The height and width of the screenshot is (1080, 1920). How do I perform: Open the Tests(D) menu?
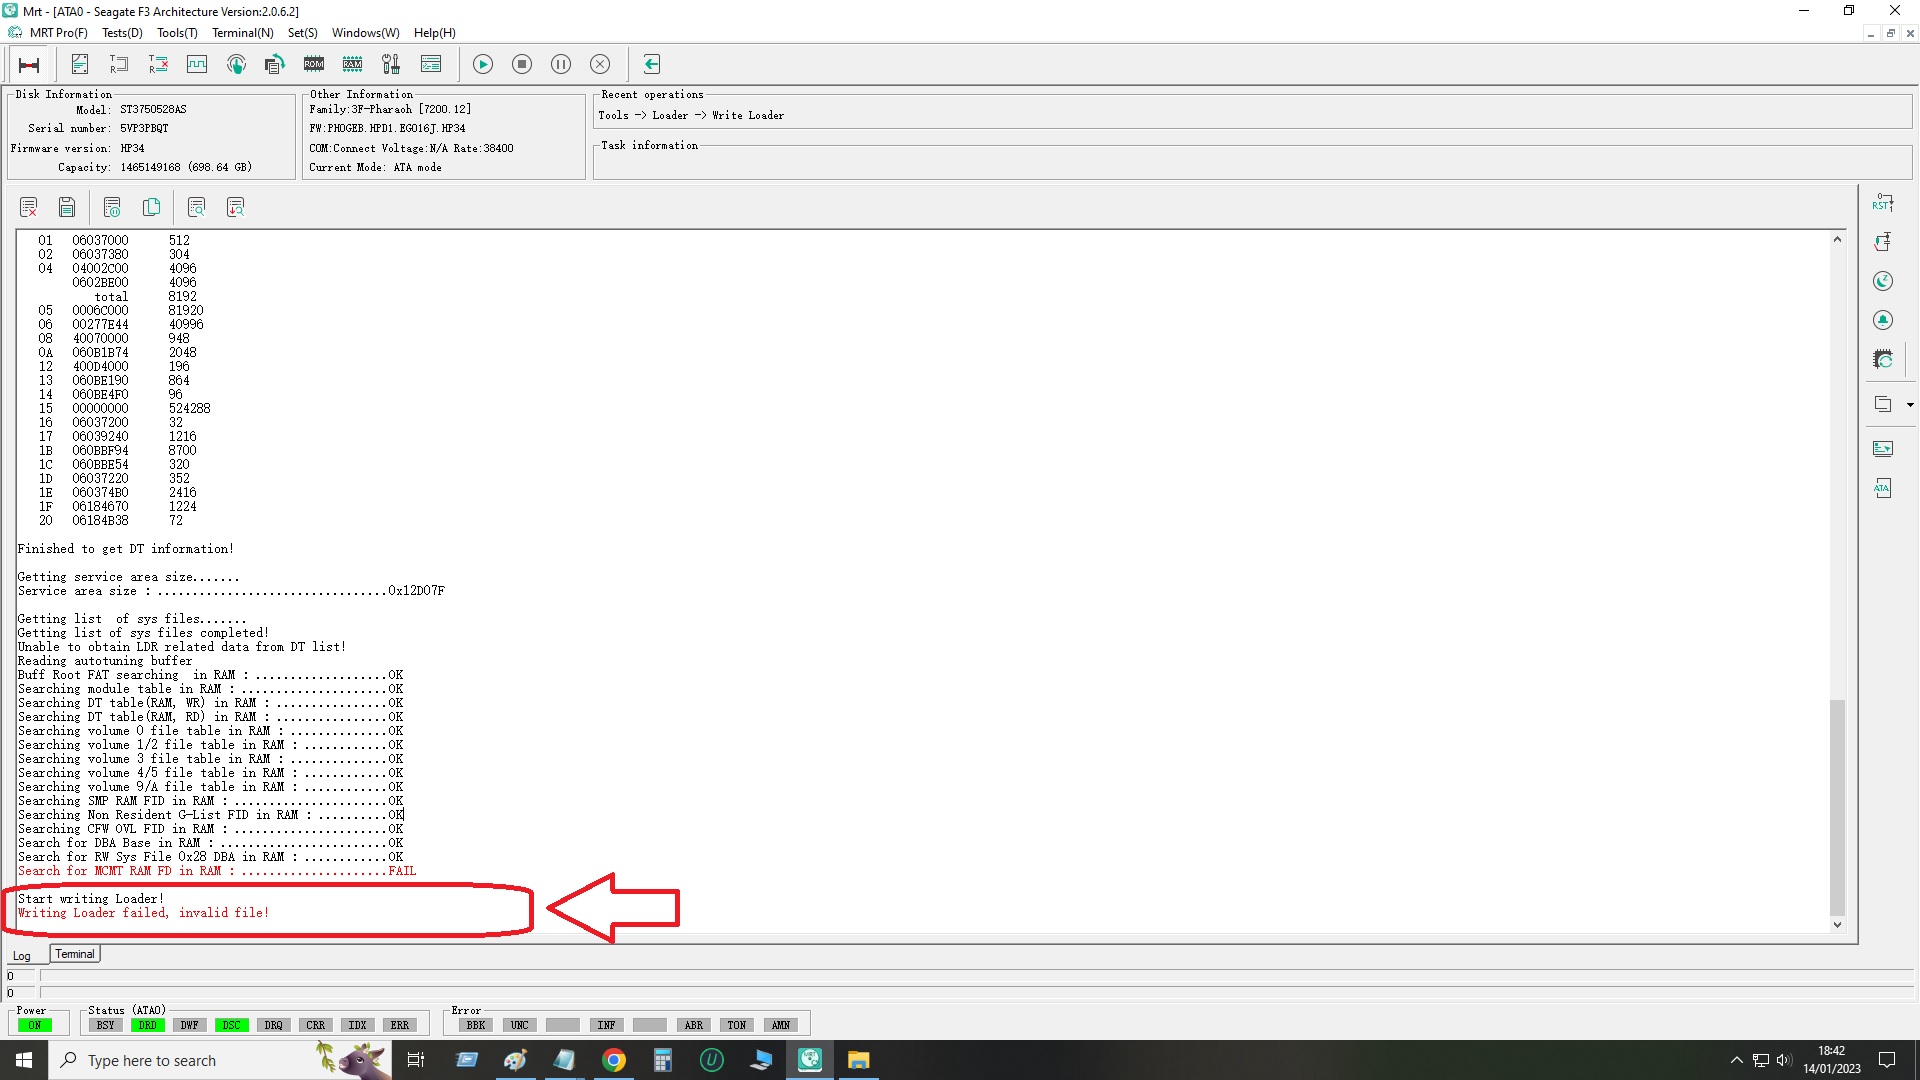[122, 33]
